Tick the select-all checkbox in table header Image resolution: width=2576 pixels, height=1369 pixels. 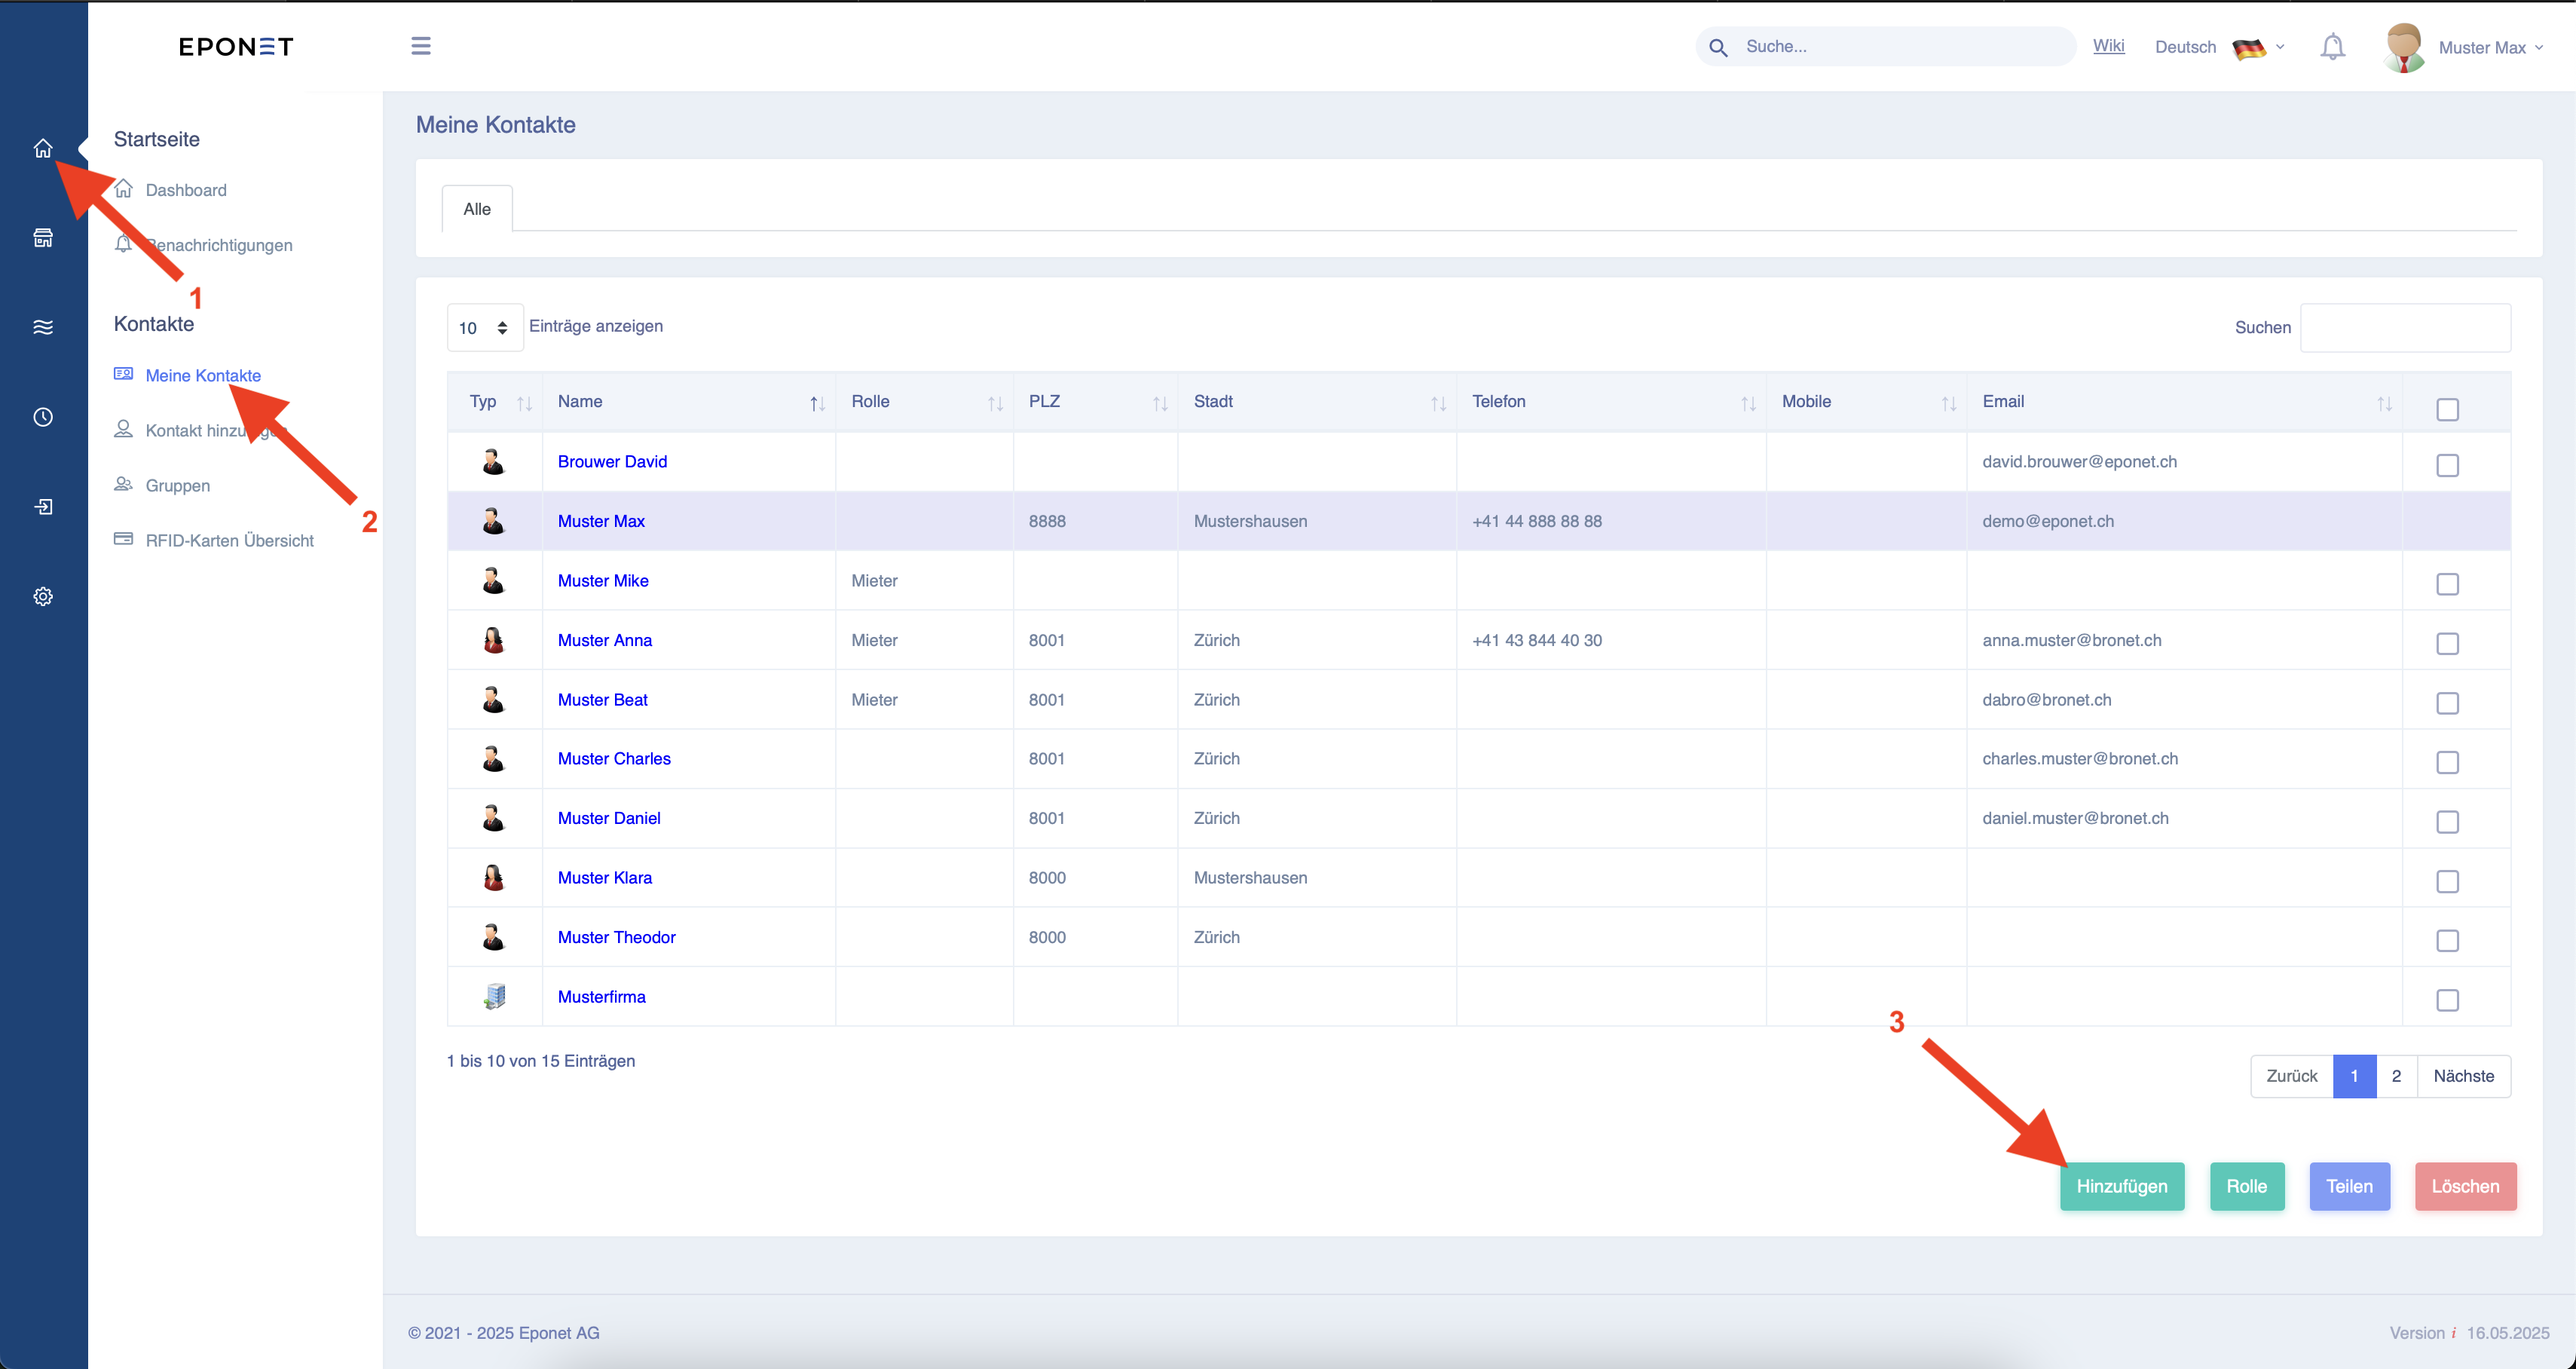[x=2447, y=410]
